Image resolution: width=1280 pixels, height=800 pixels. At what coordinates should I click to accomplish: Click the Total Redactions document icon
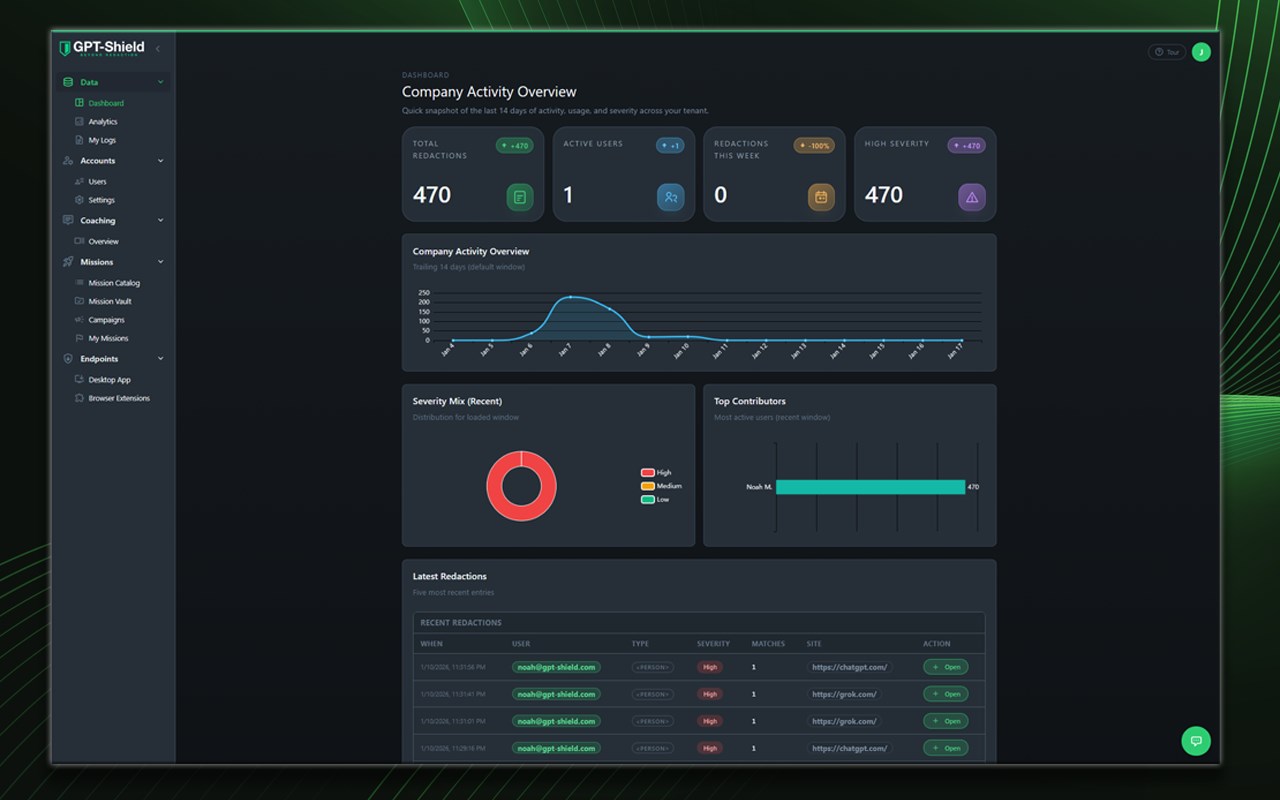519,197
